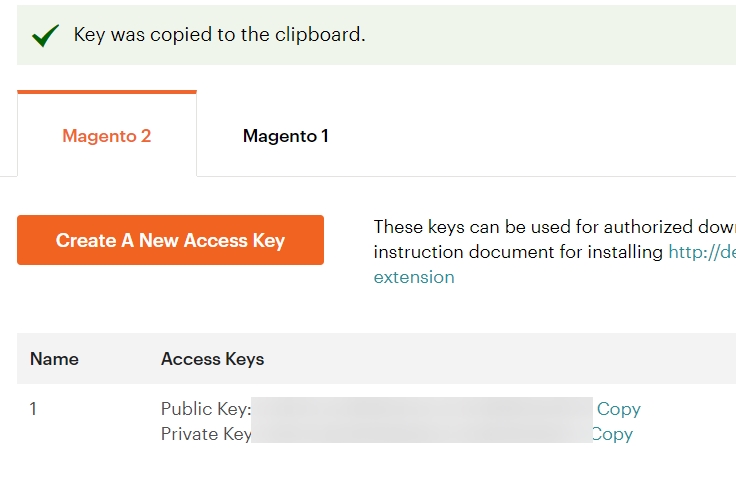Copy the Private Key

613,434
